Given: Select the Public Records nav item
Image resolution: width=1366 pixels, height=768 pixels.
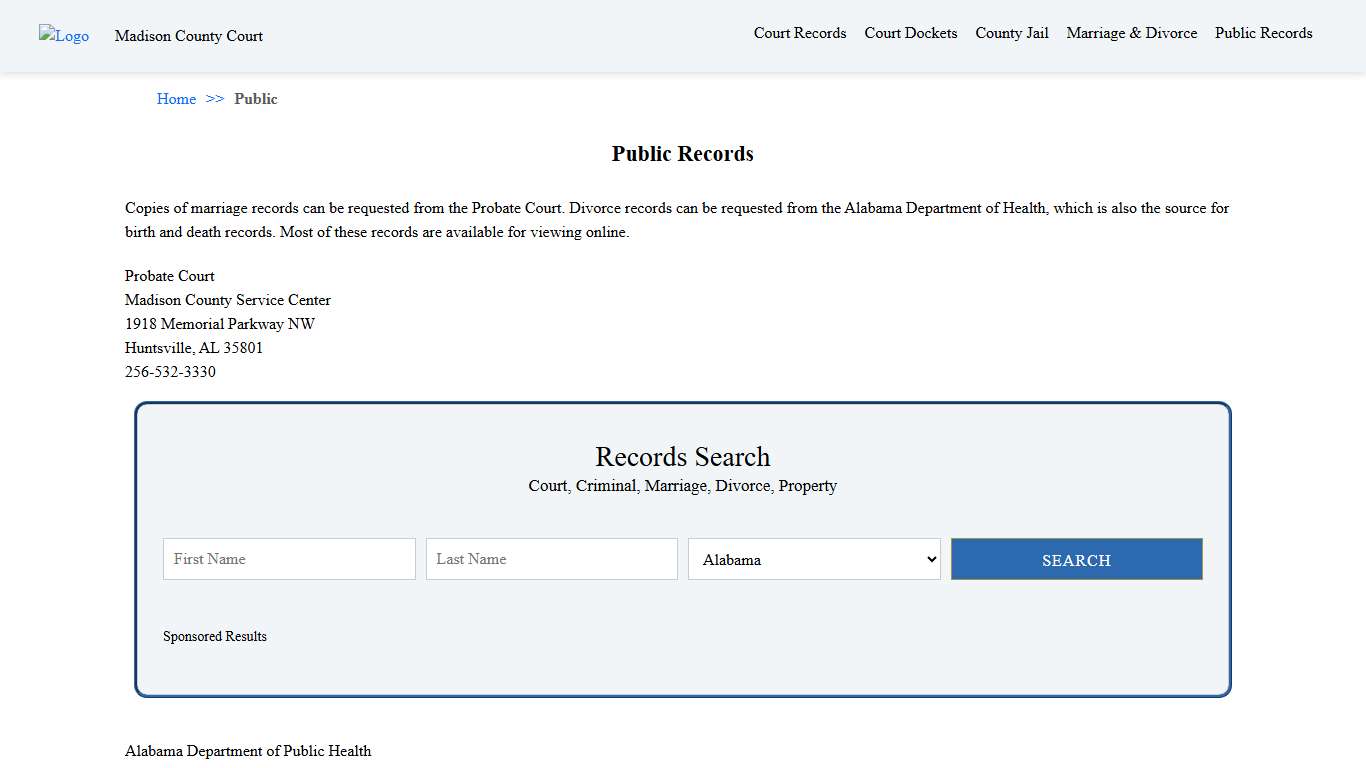Looking at the screenshot, I should coord(1263,33).
